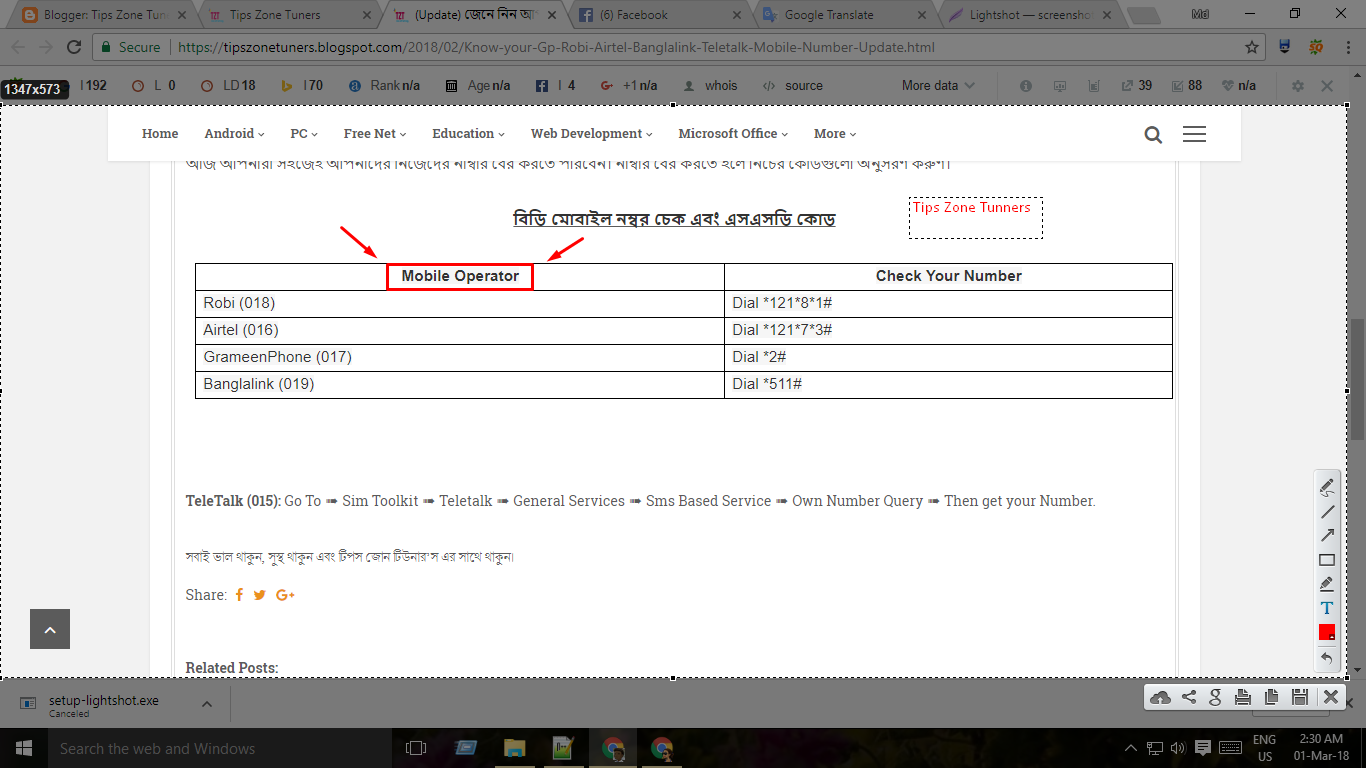Select the Lightshot line tool

pyautogui.click(x=1327, y=511)
